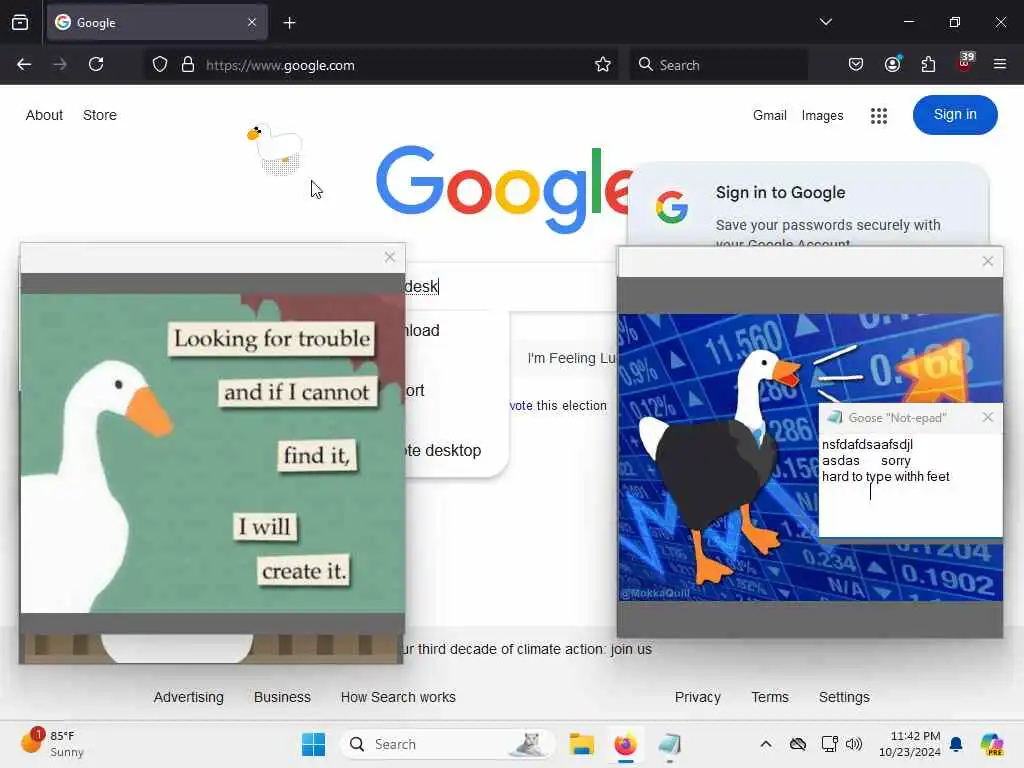Click the Firefox taskbar icon
The image size is (1024, 768).
(625, 744)
